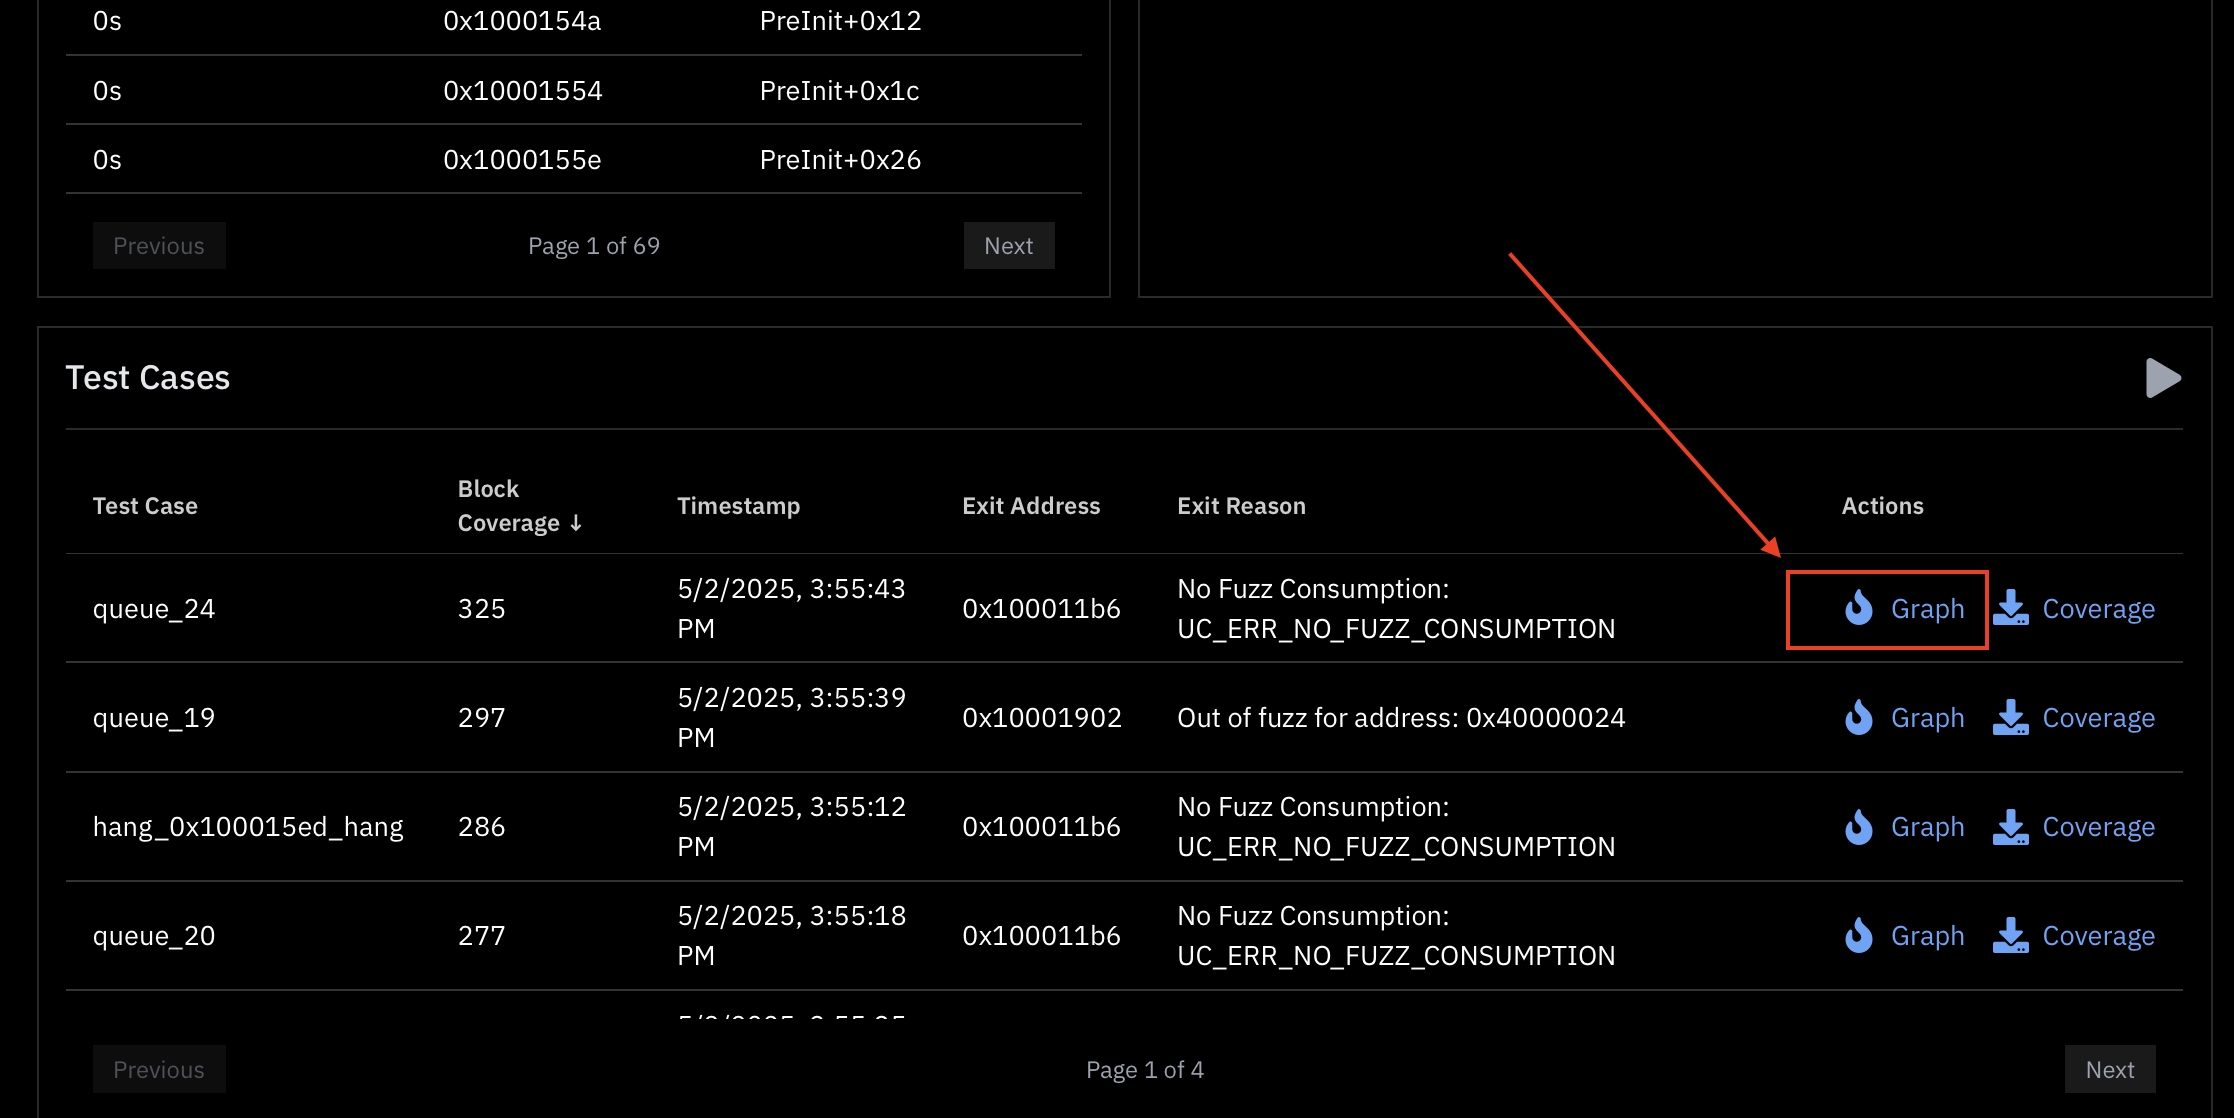Click Next below the Test Cases list
2234x1118 pixels.
click(2110, 1068)
